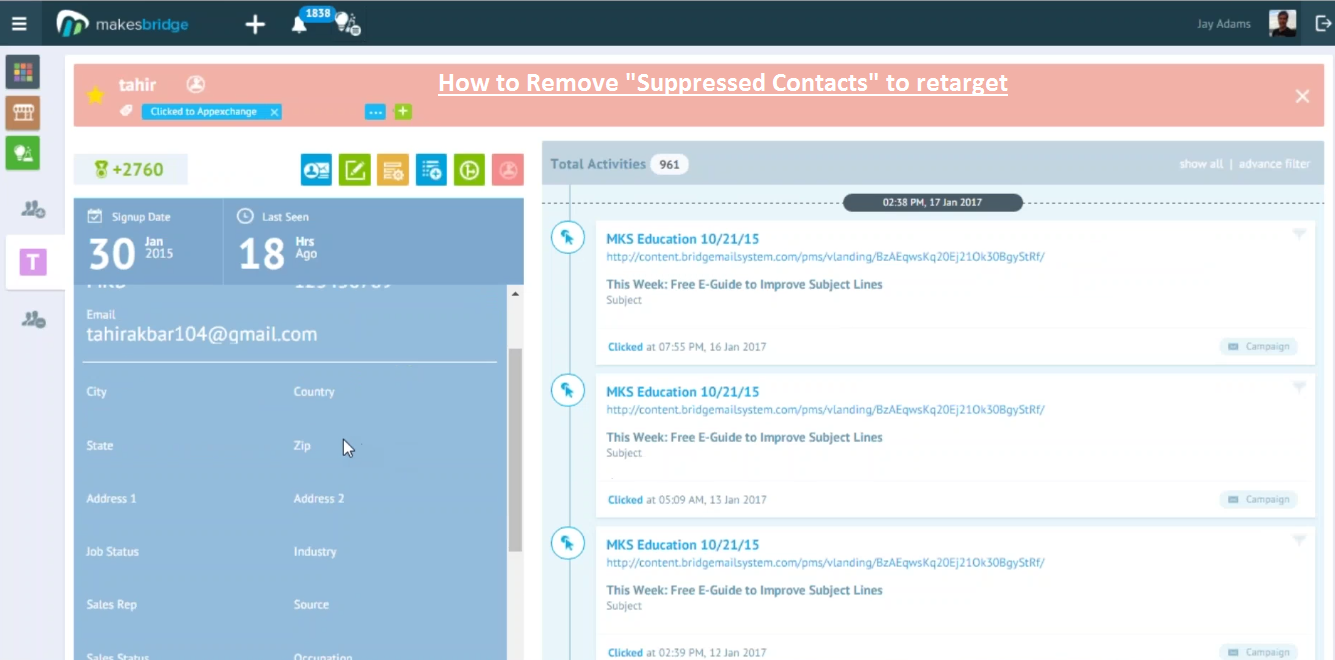
Task: Open MKS Education title in 12 Jan card
Action: tap(683, 545)
